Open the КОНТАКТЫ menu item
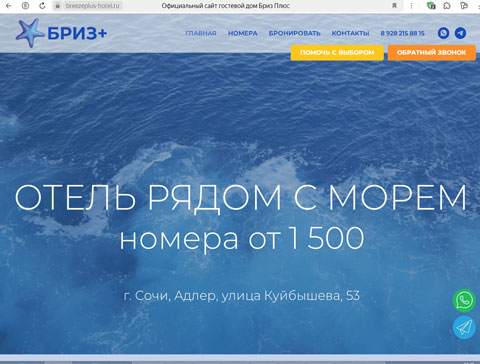The image size is (480, 364). point(350,33)
